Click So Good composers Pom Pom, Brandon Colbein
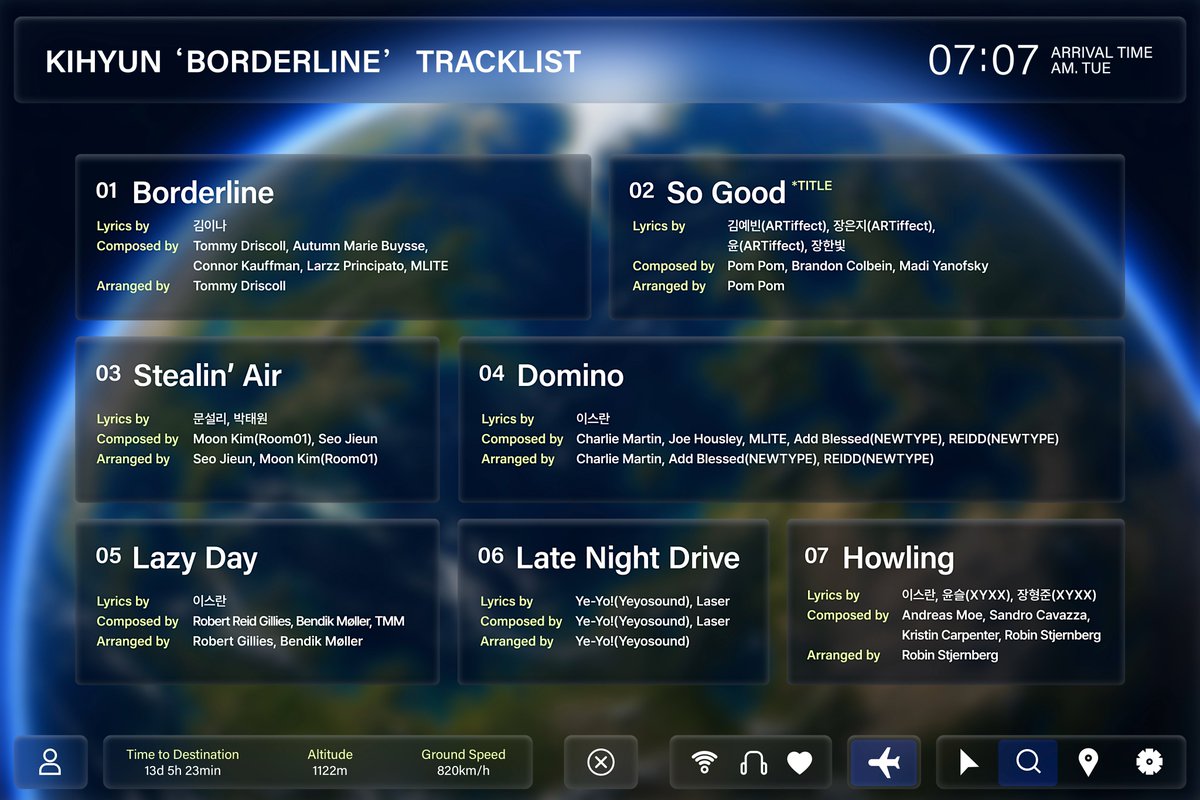 pos(858,266)
